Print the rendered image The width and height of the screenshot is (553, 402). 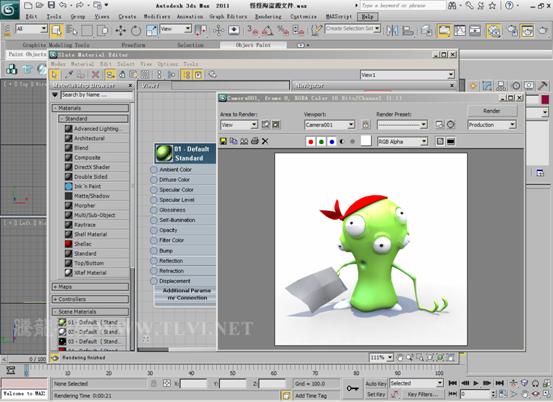coord(255,141)
